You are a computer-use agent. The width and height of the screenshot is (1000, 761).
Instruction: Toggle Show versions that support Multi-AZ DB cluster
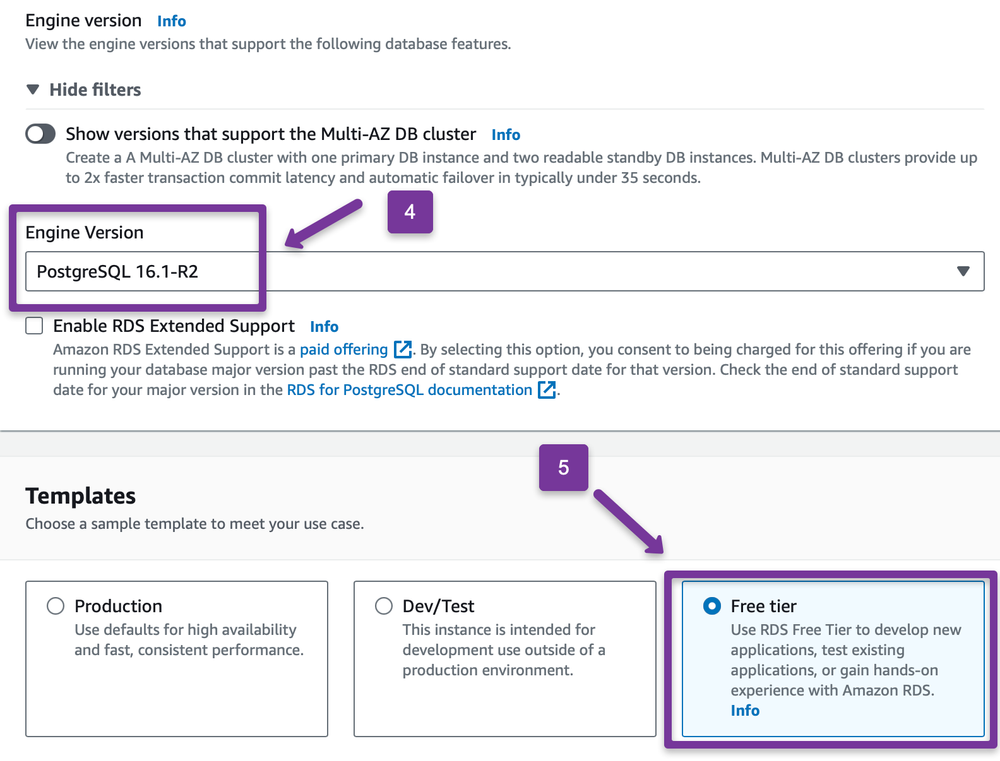[x=38, y=133]
